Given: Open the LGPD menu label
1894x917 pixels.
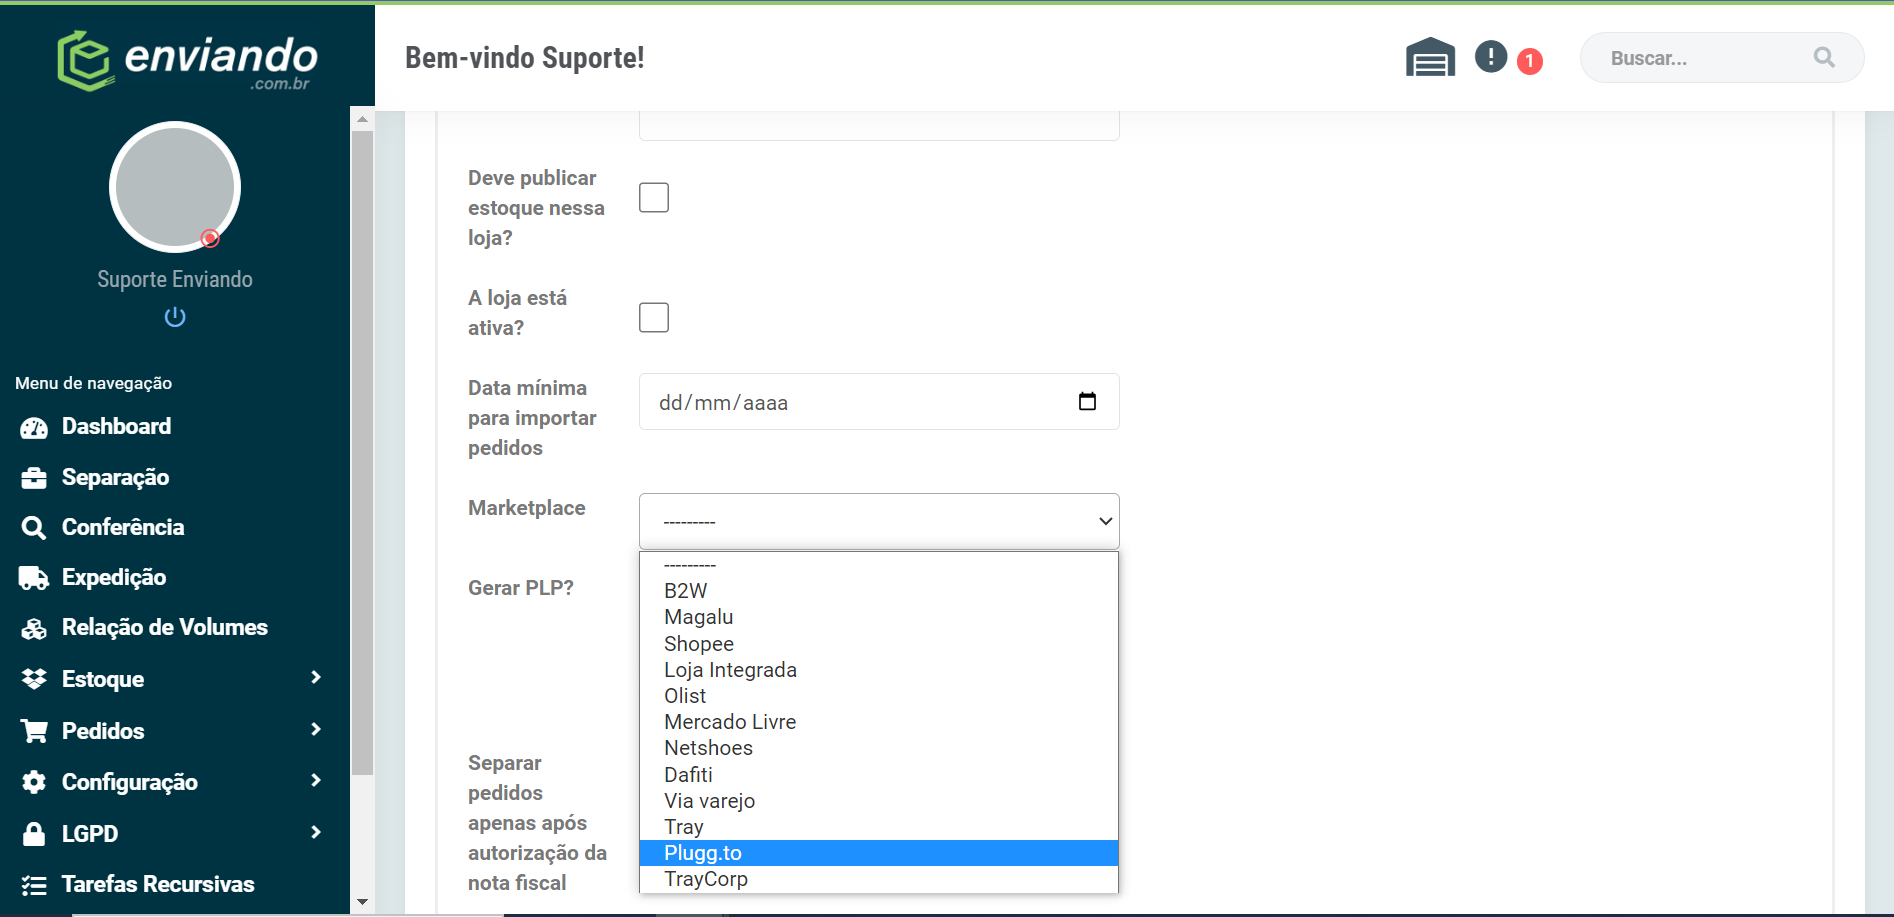Looking at the screenshot, I should 90,834.
